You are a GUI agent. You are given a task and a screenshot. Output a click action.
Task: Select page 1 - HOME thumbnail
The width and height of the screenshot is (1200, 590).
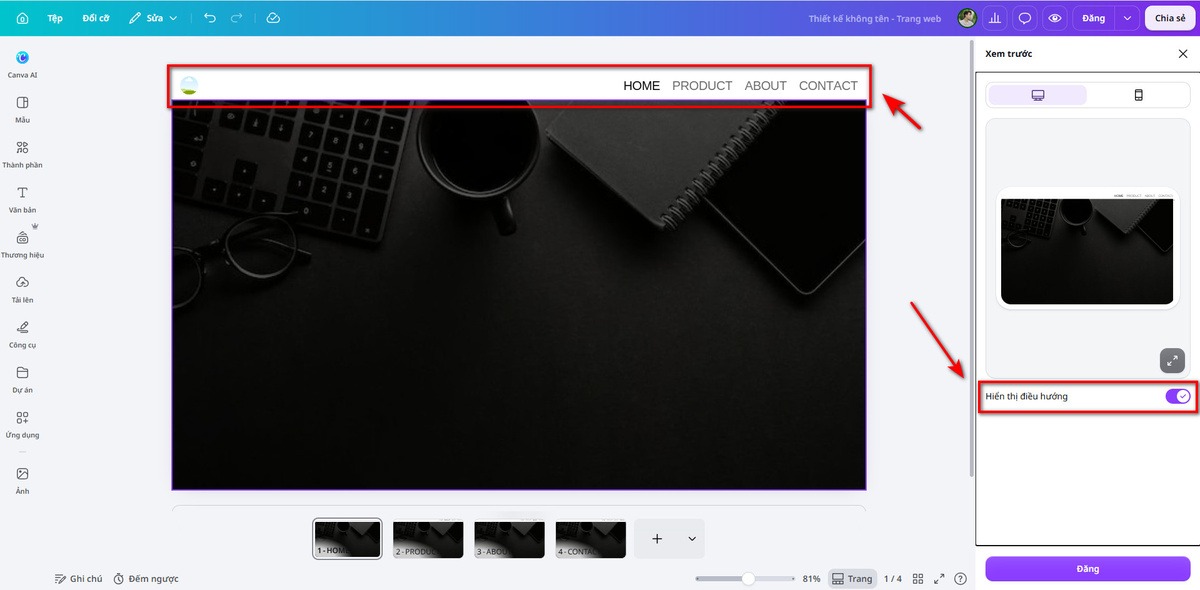click(347, 539)
